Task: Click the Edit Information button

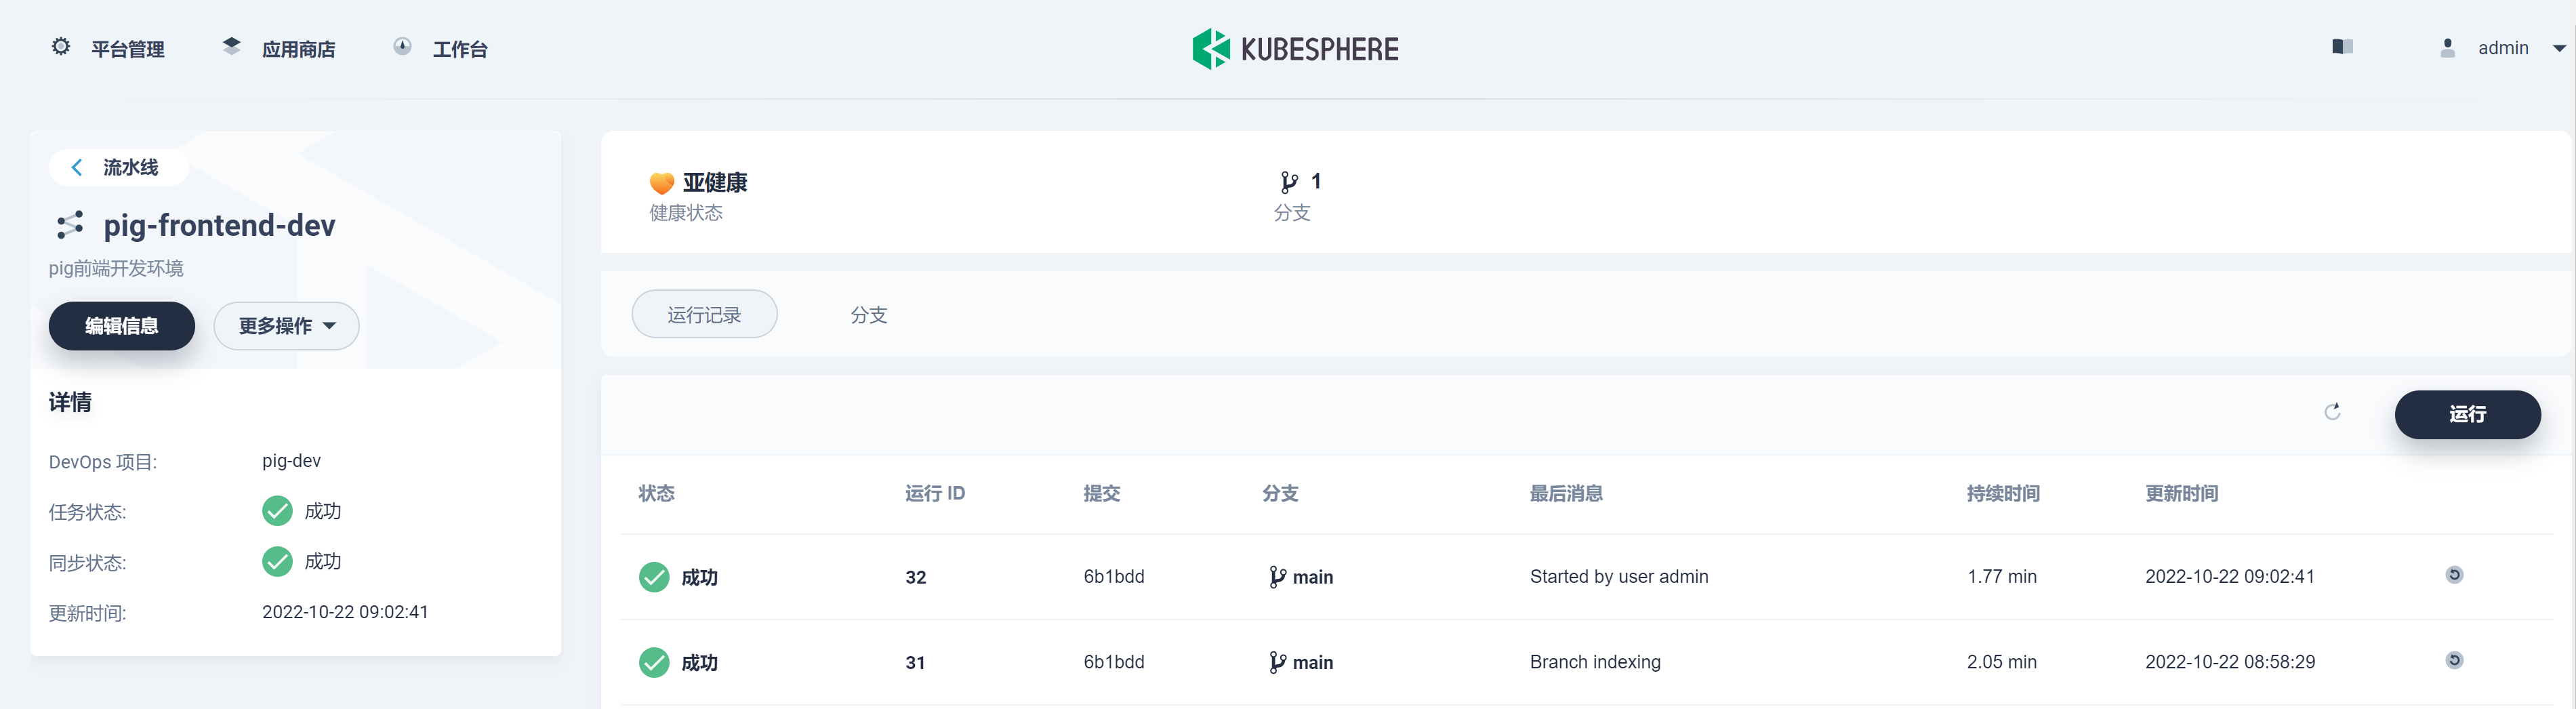Action: [x=121, y=326]
